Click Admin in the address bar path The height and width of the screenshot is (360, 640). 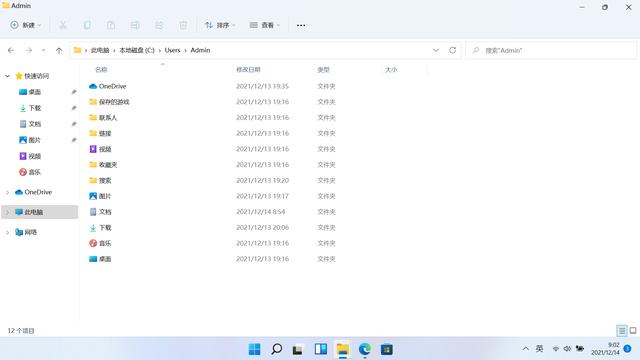200,50
